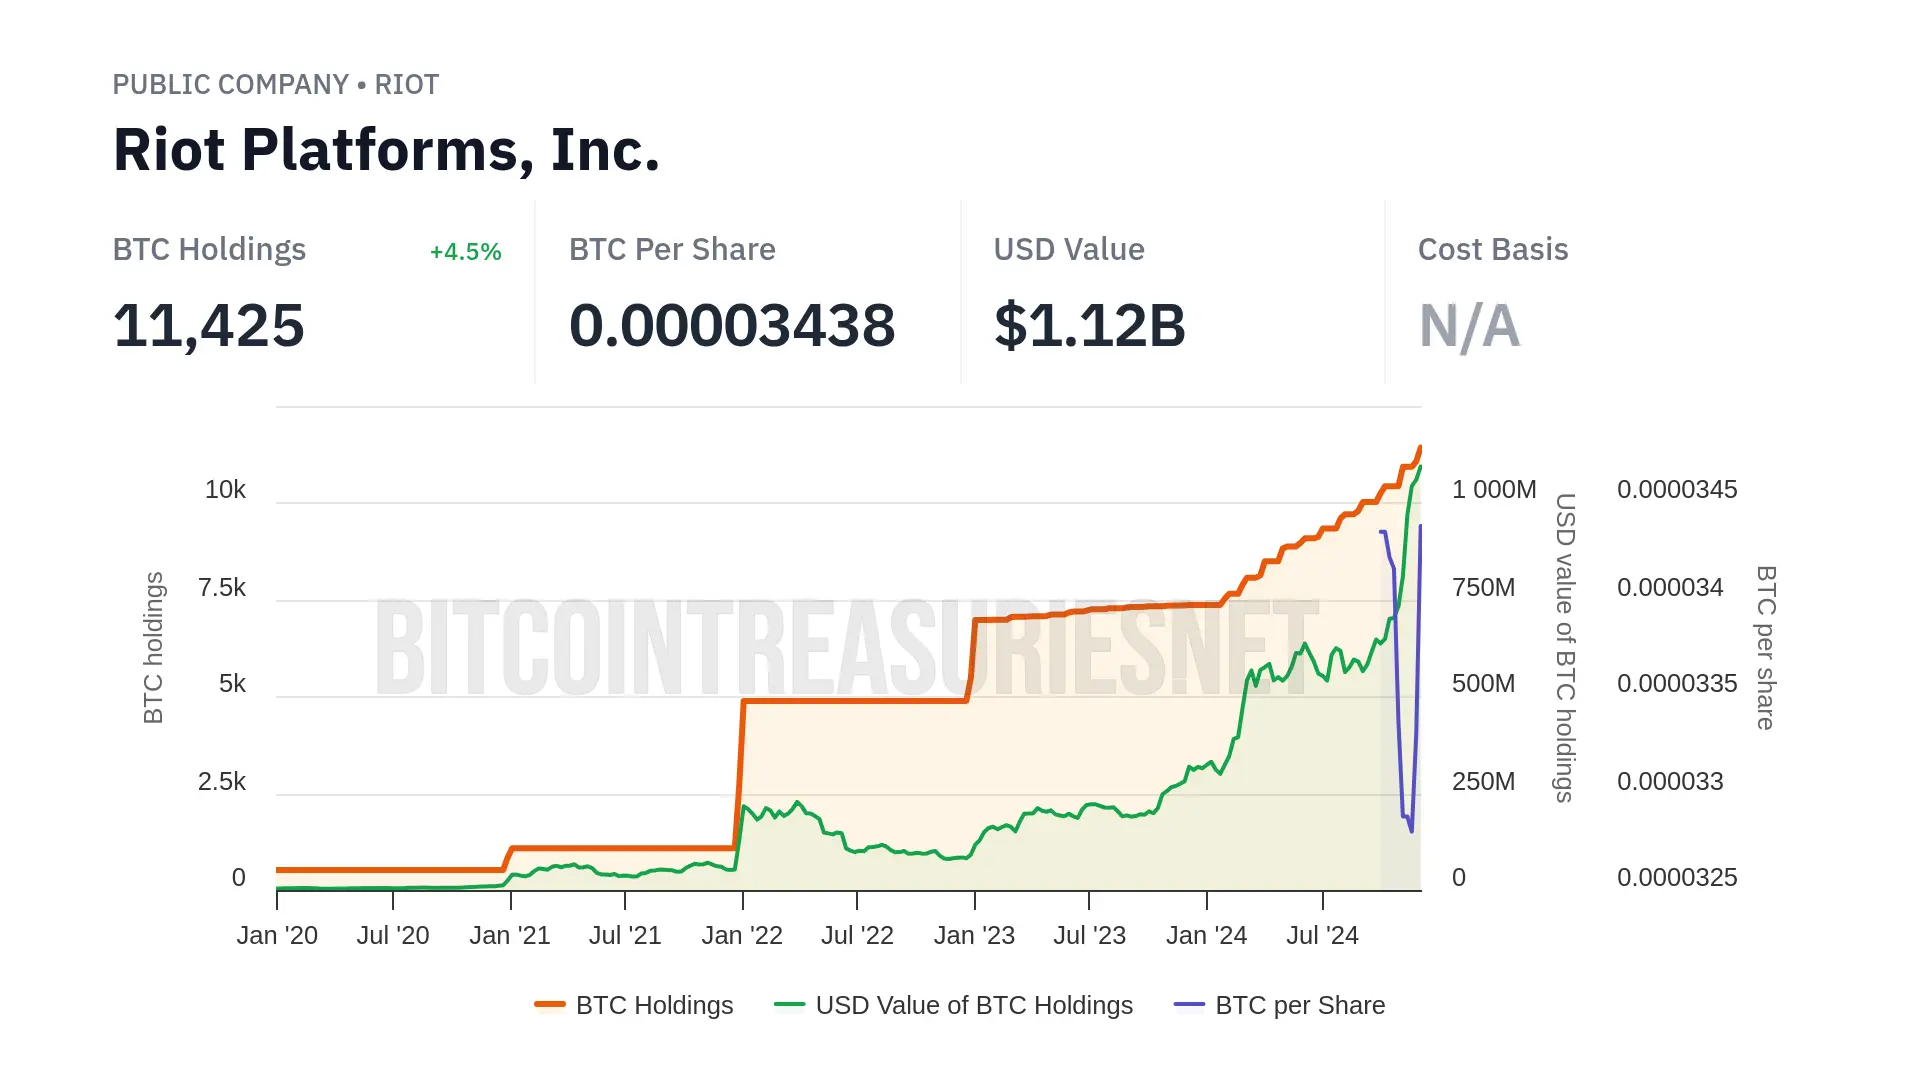Click the USD value of BTC holdings axis title
This screenshot has width=1920, height=1080.
click(x=1565, y=648)
